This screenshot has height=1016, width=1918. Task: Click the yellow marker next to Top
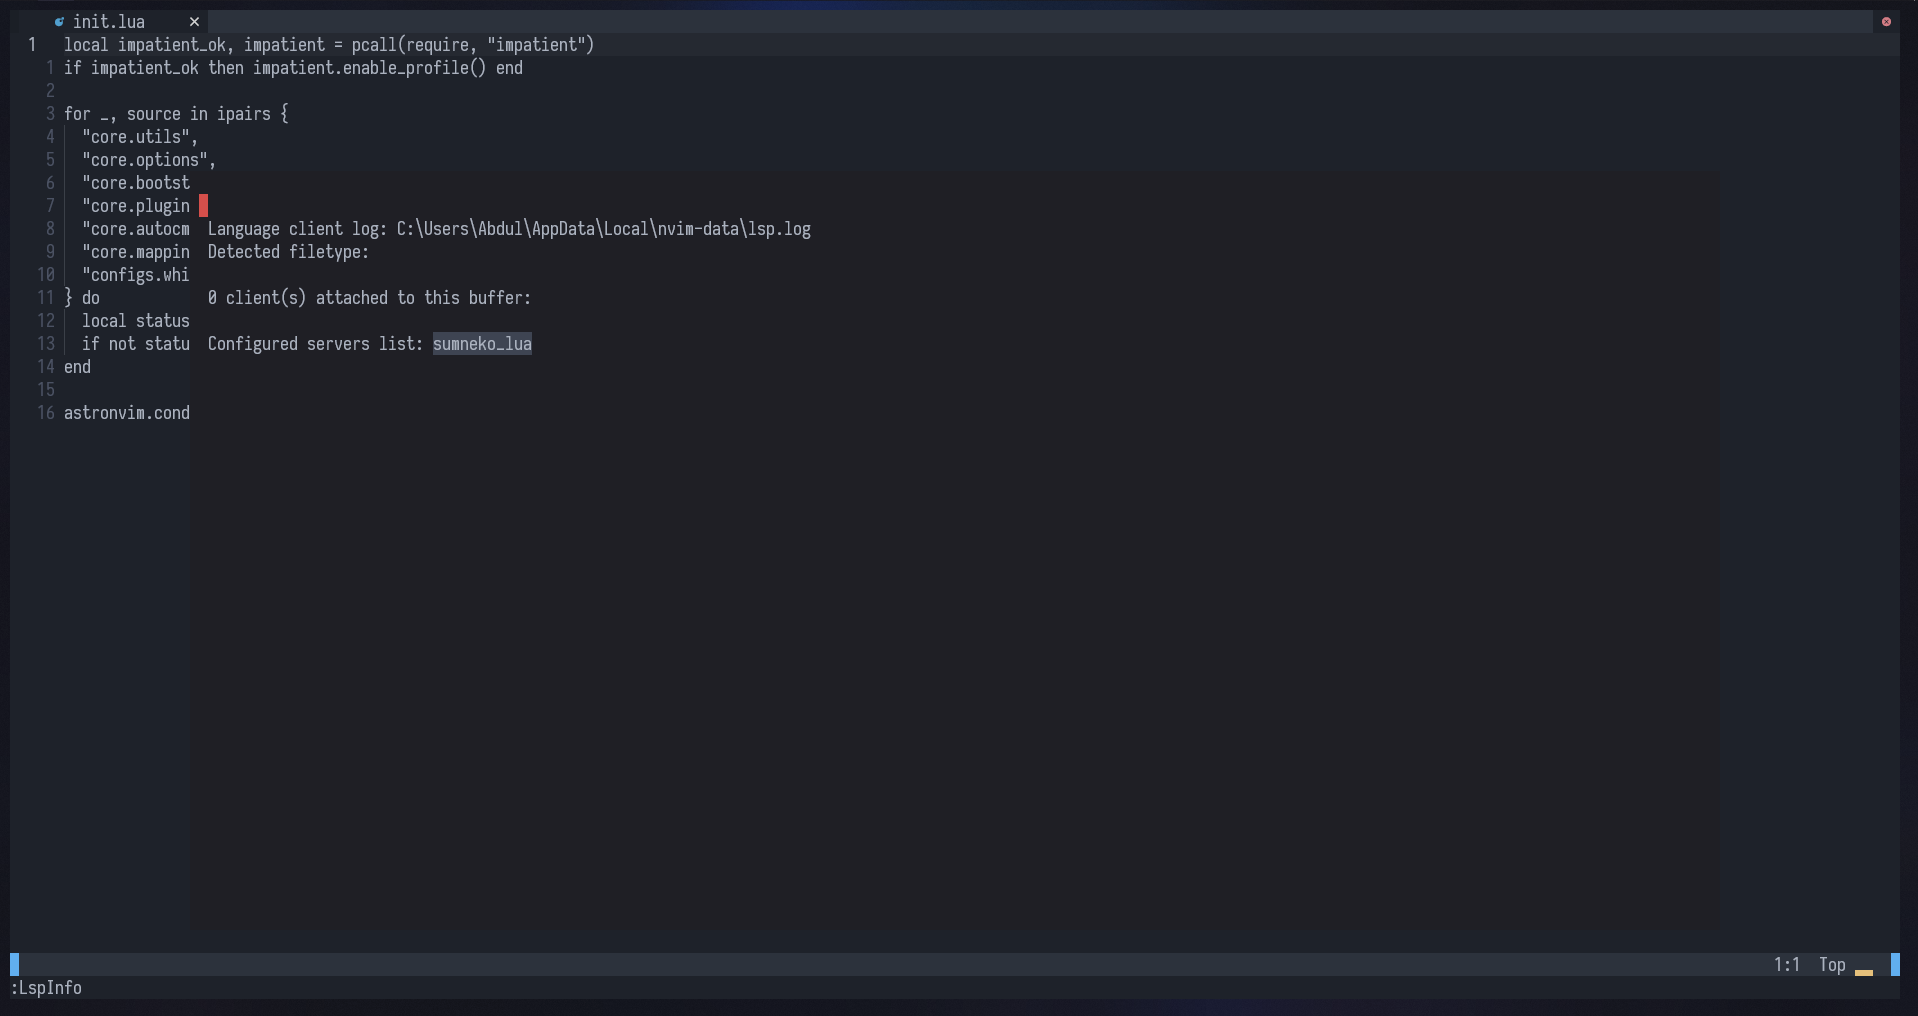[x=1864, y=971]
